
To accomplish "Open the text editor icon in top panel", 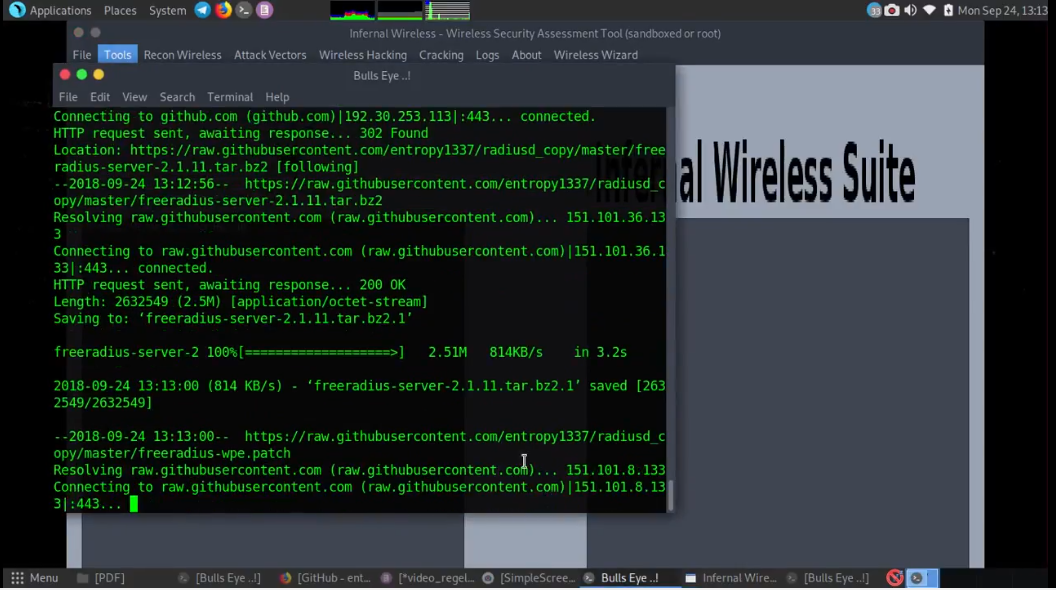I will [265, 10].
